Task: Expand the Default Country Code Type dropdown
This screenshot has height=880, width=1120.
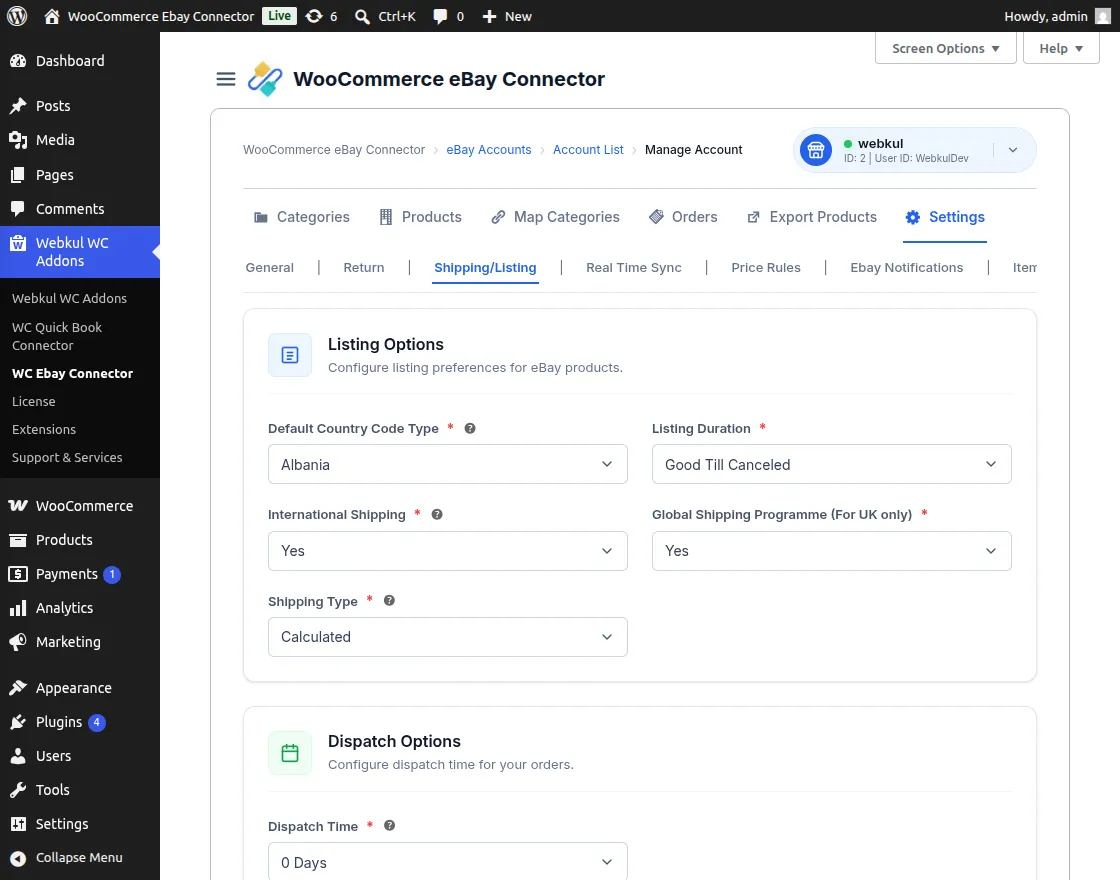Action: click(448, 464)
